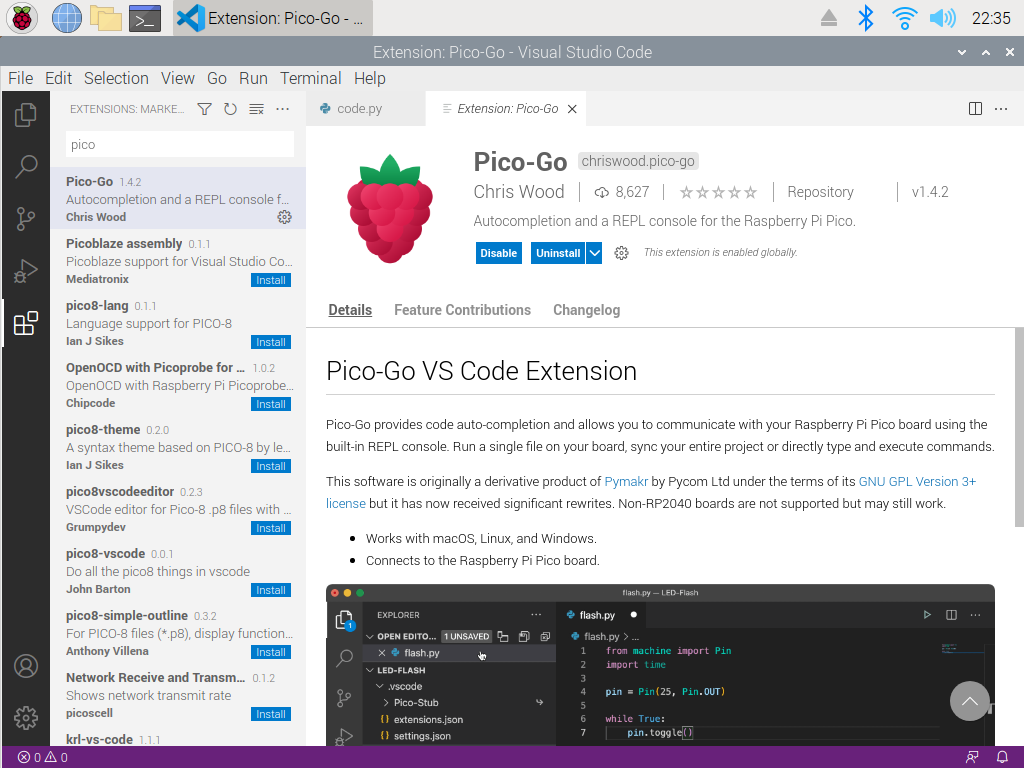Click manage gear on Pico-Go list item
Image resolution: width=1024 pixels, height=768 pixels.
pos(284,217)
